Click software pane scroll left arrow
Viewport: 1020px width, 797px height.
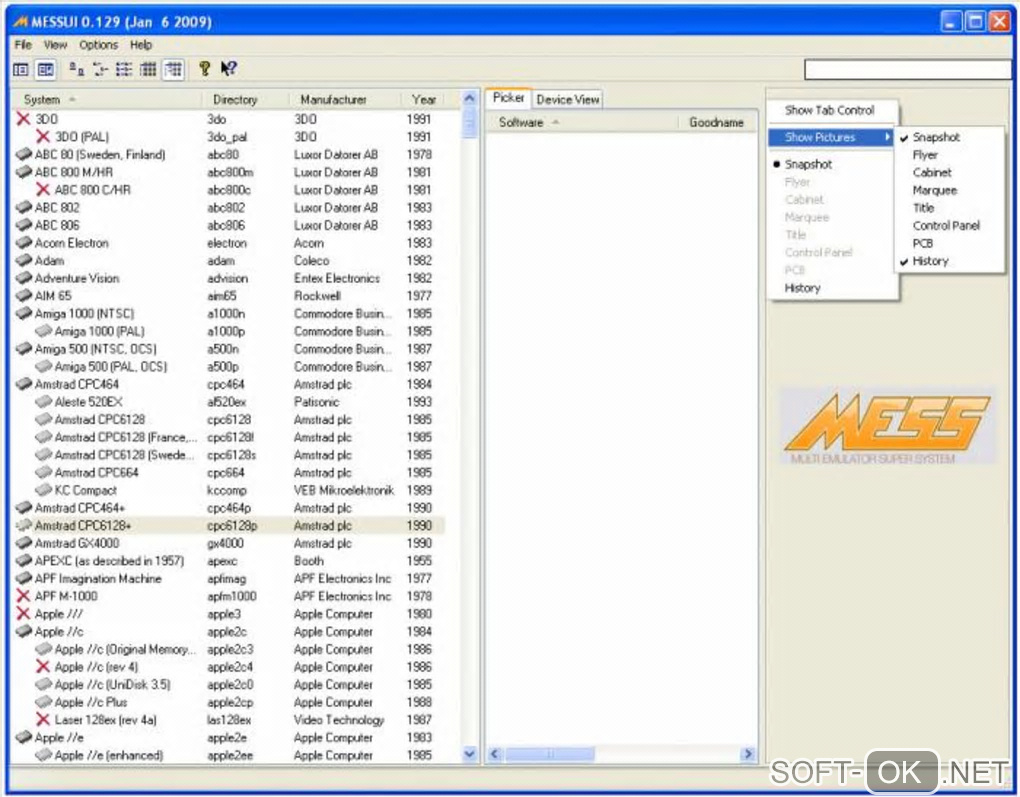click(494, 754)
